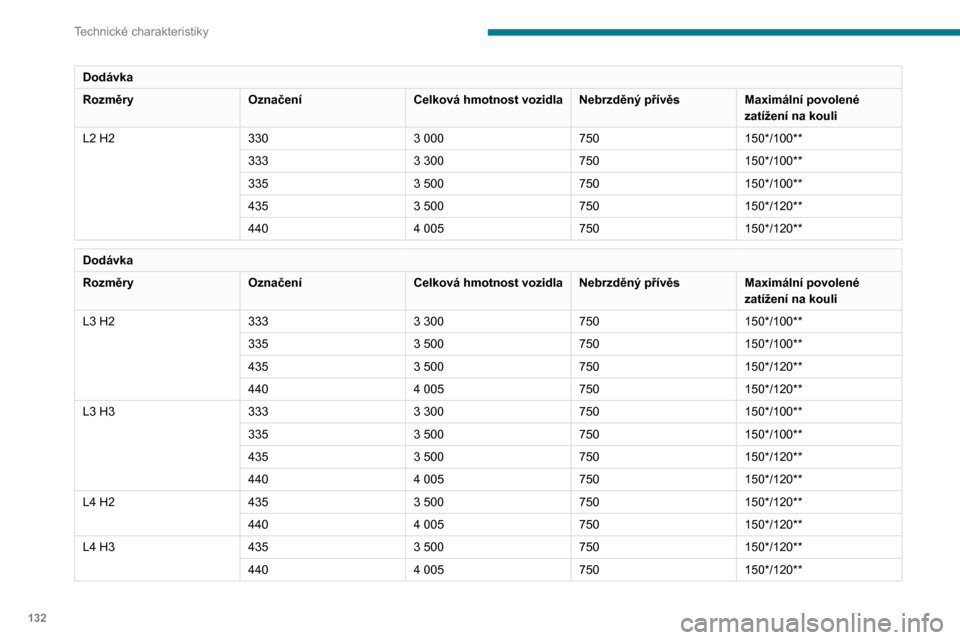Click "Dodávka" title of the L2 H2 table
Image resolution: width=960 pixels, height=640 pixels.
pos(108,77)
